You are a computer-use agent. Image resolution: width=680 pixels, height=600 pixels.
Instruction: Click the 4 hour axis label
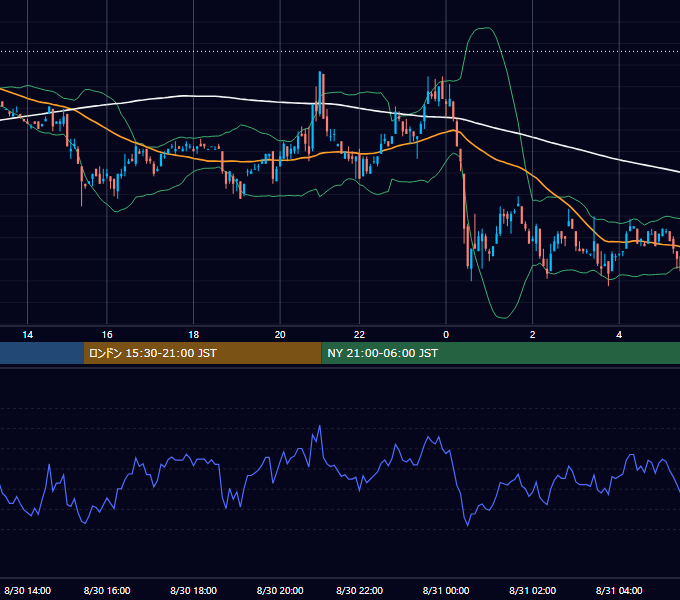[619, 335]
